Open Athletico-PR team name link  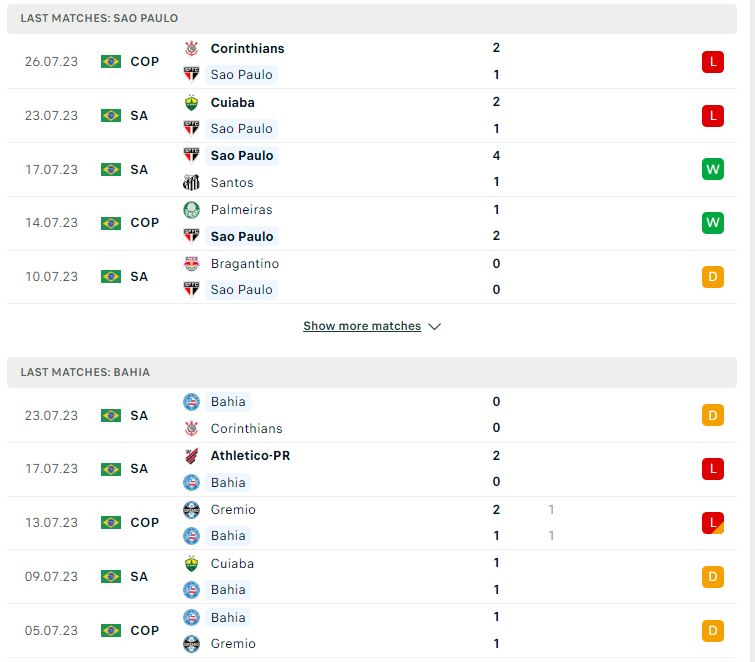[250, 455]
